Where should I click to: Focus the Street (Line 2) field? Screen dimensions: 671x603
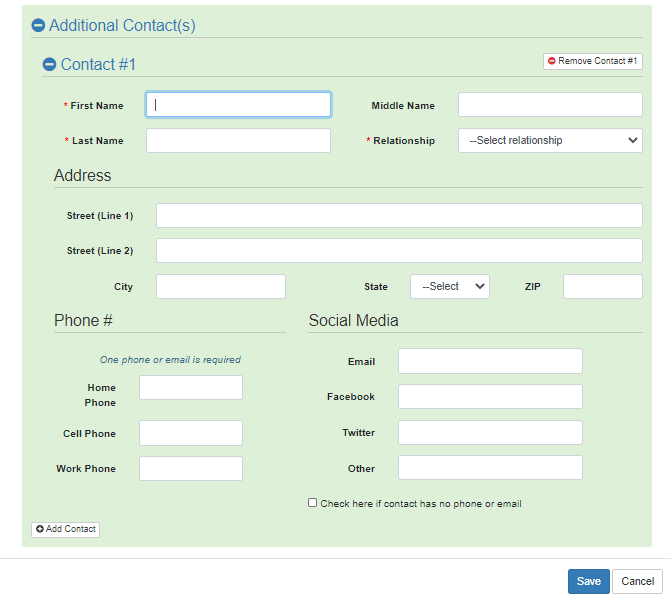(x=399, y=251)
